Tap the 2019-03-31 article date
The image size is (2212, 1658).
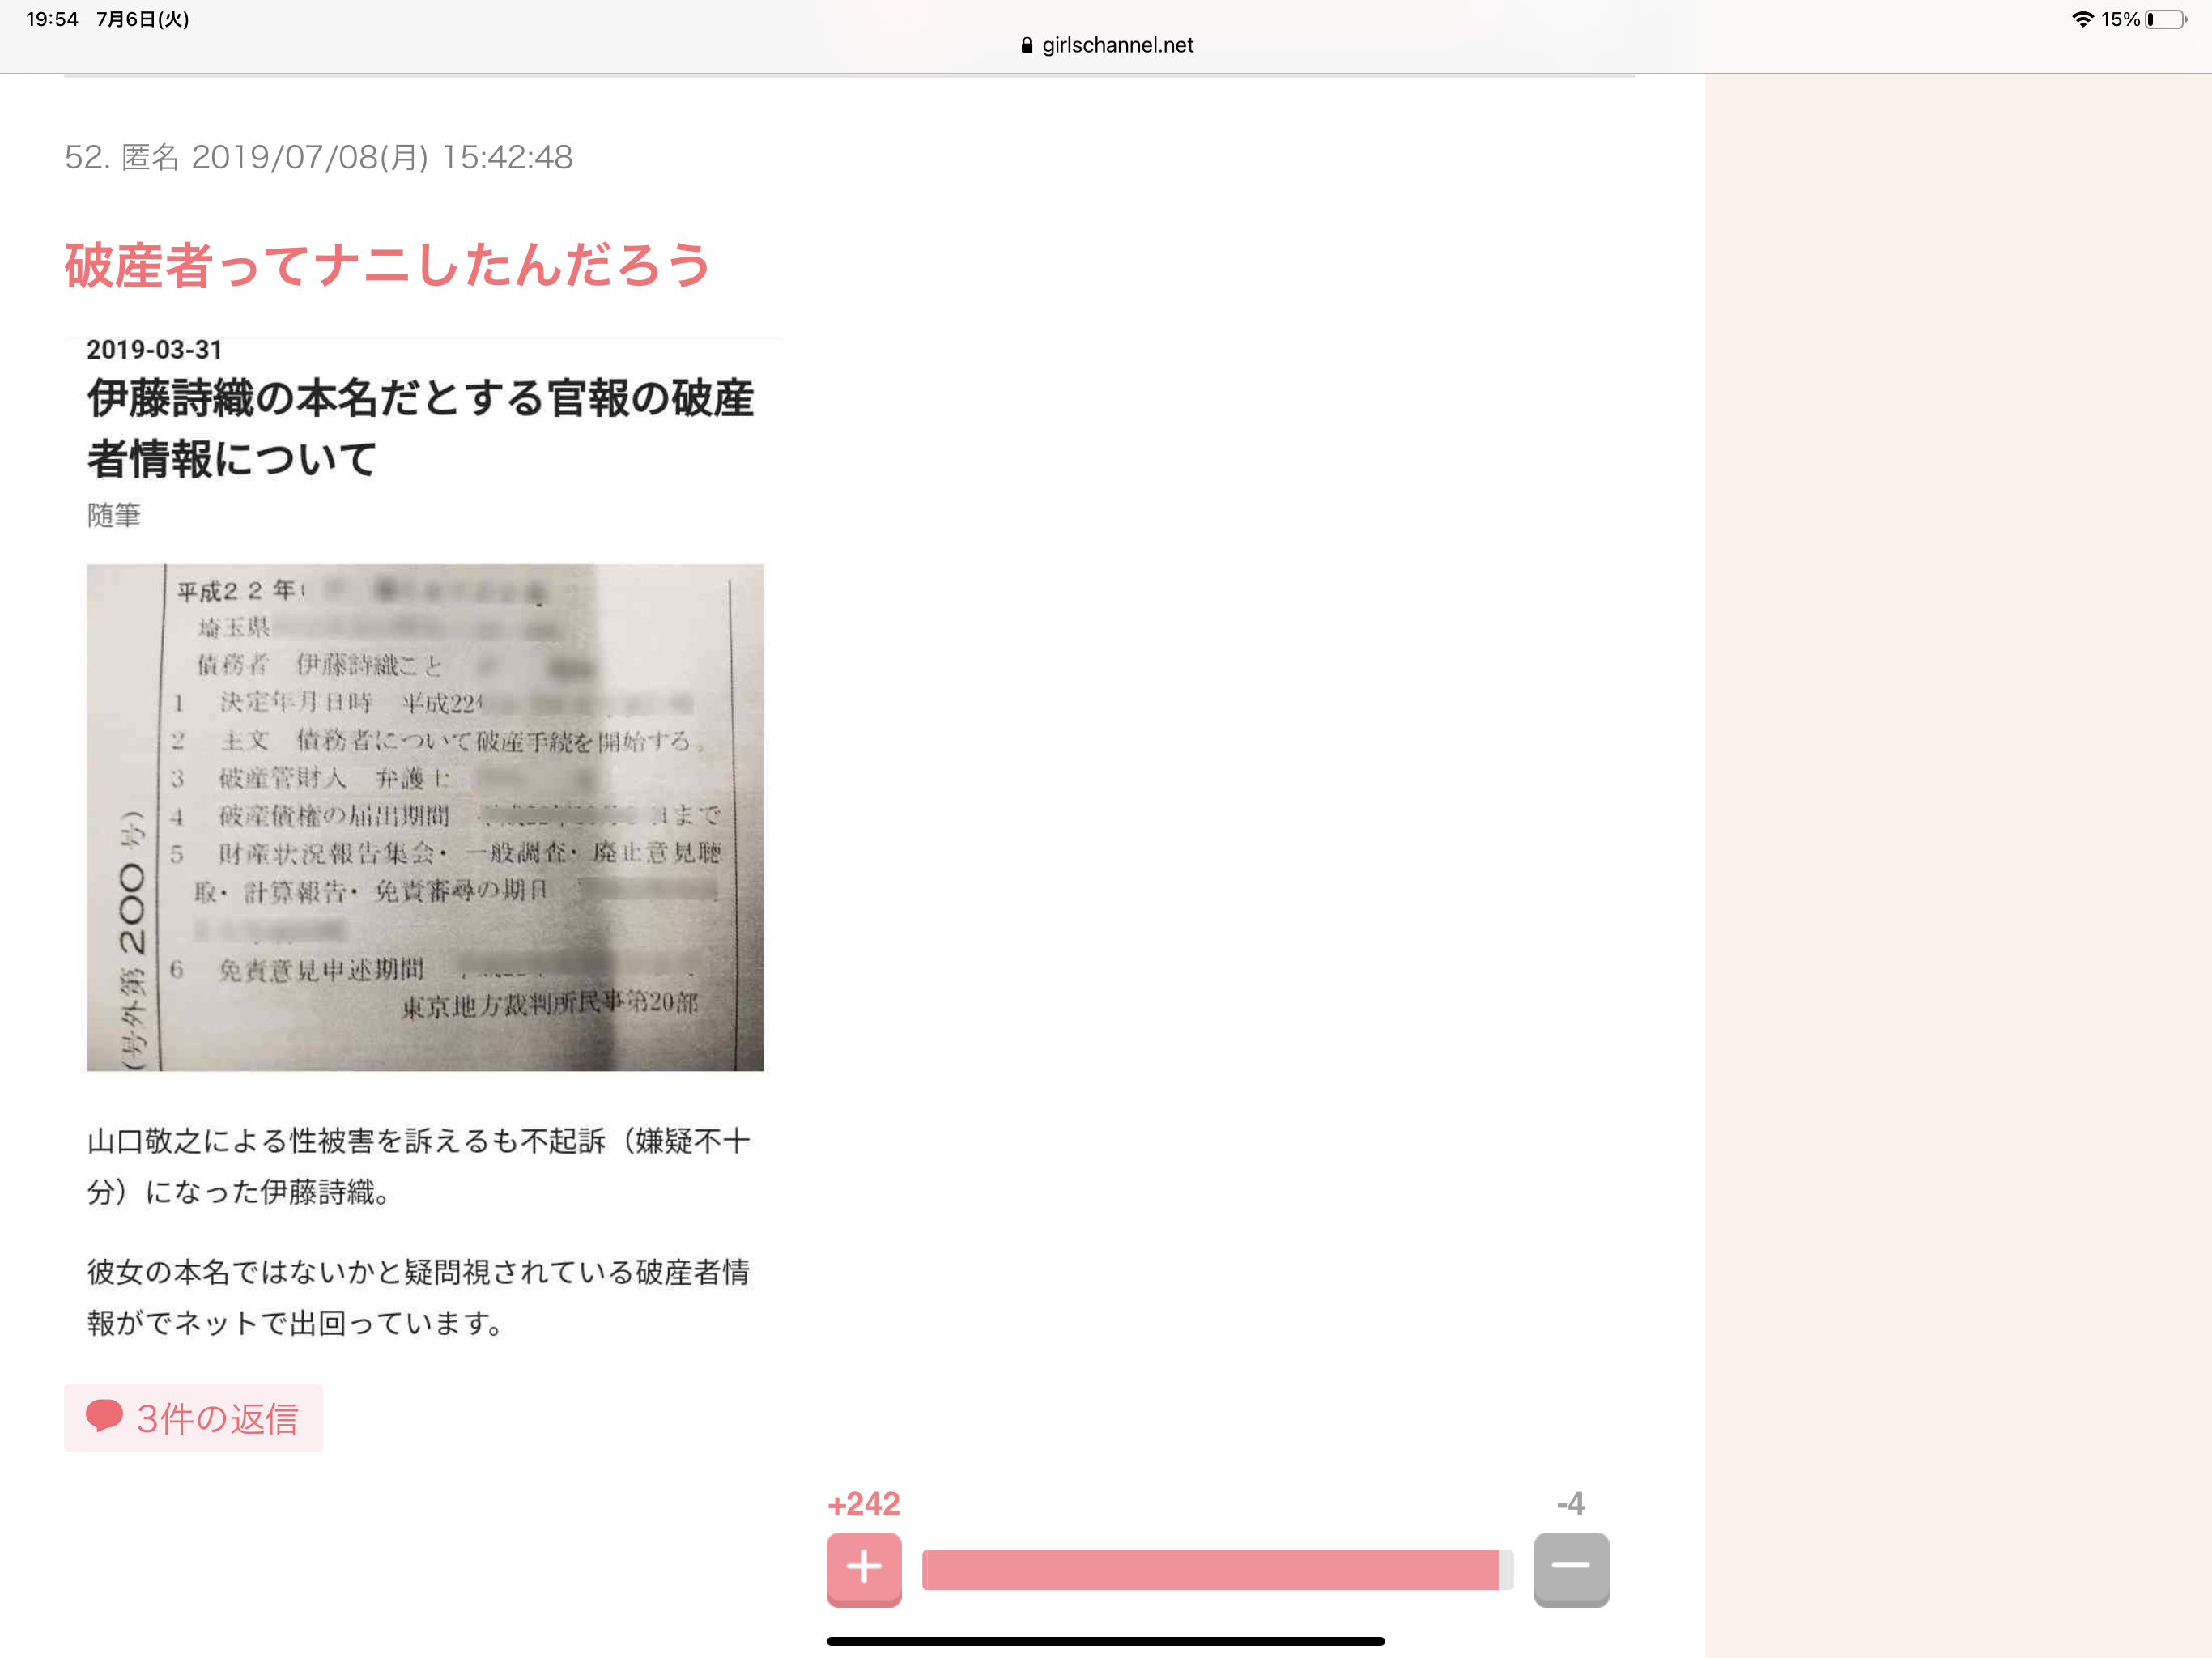click(x=155, y=349)
